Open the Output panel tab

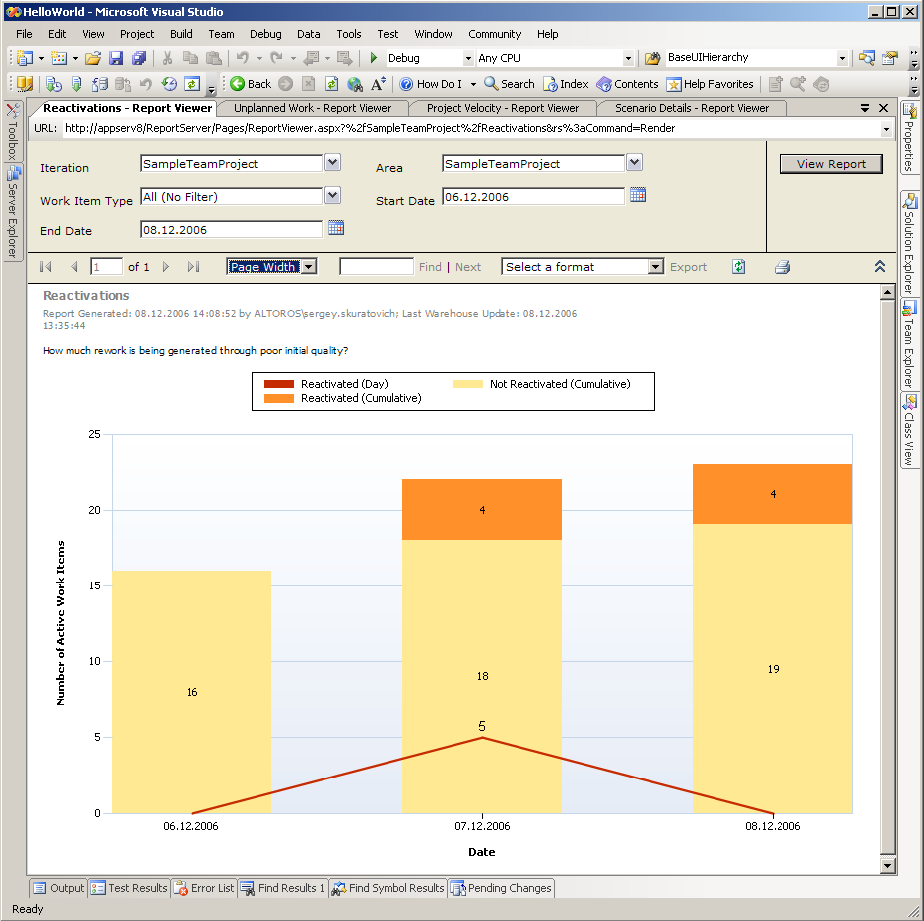pyautogui.click(x=58, y=887)
